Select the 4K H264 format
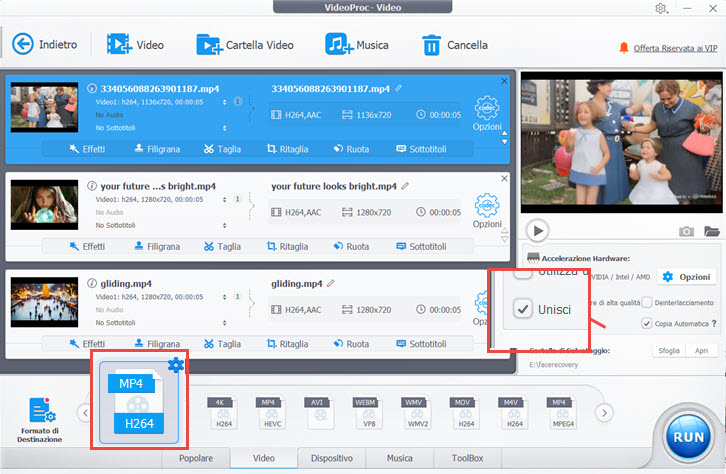 (224, 412)
